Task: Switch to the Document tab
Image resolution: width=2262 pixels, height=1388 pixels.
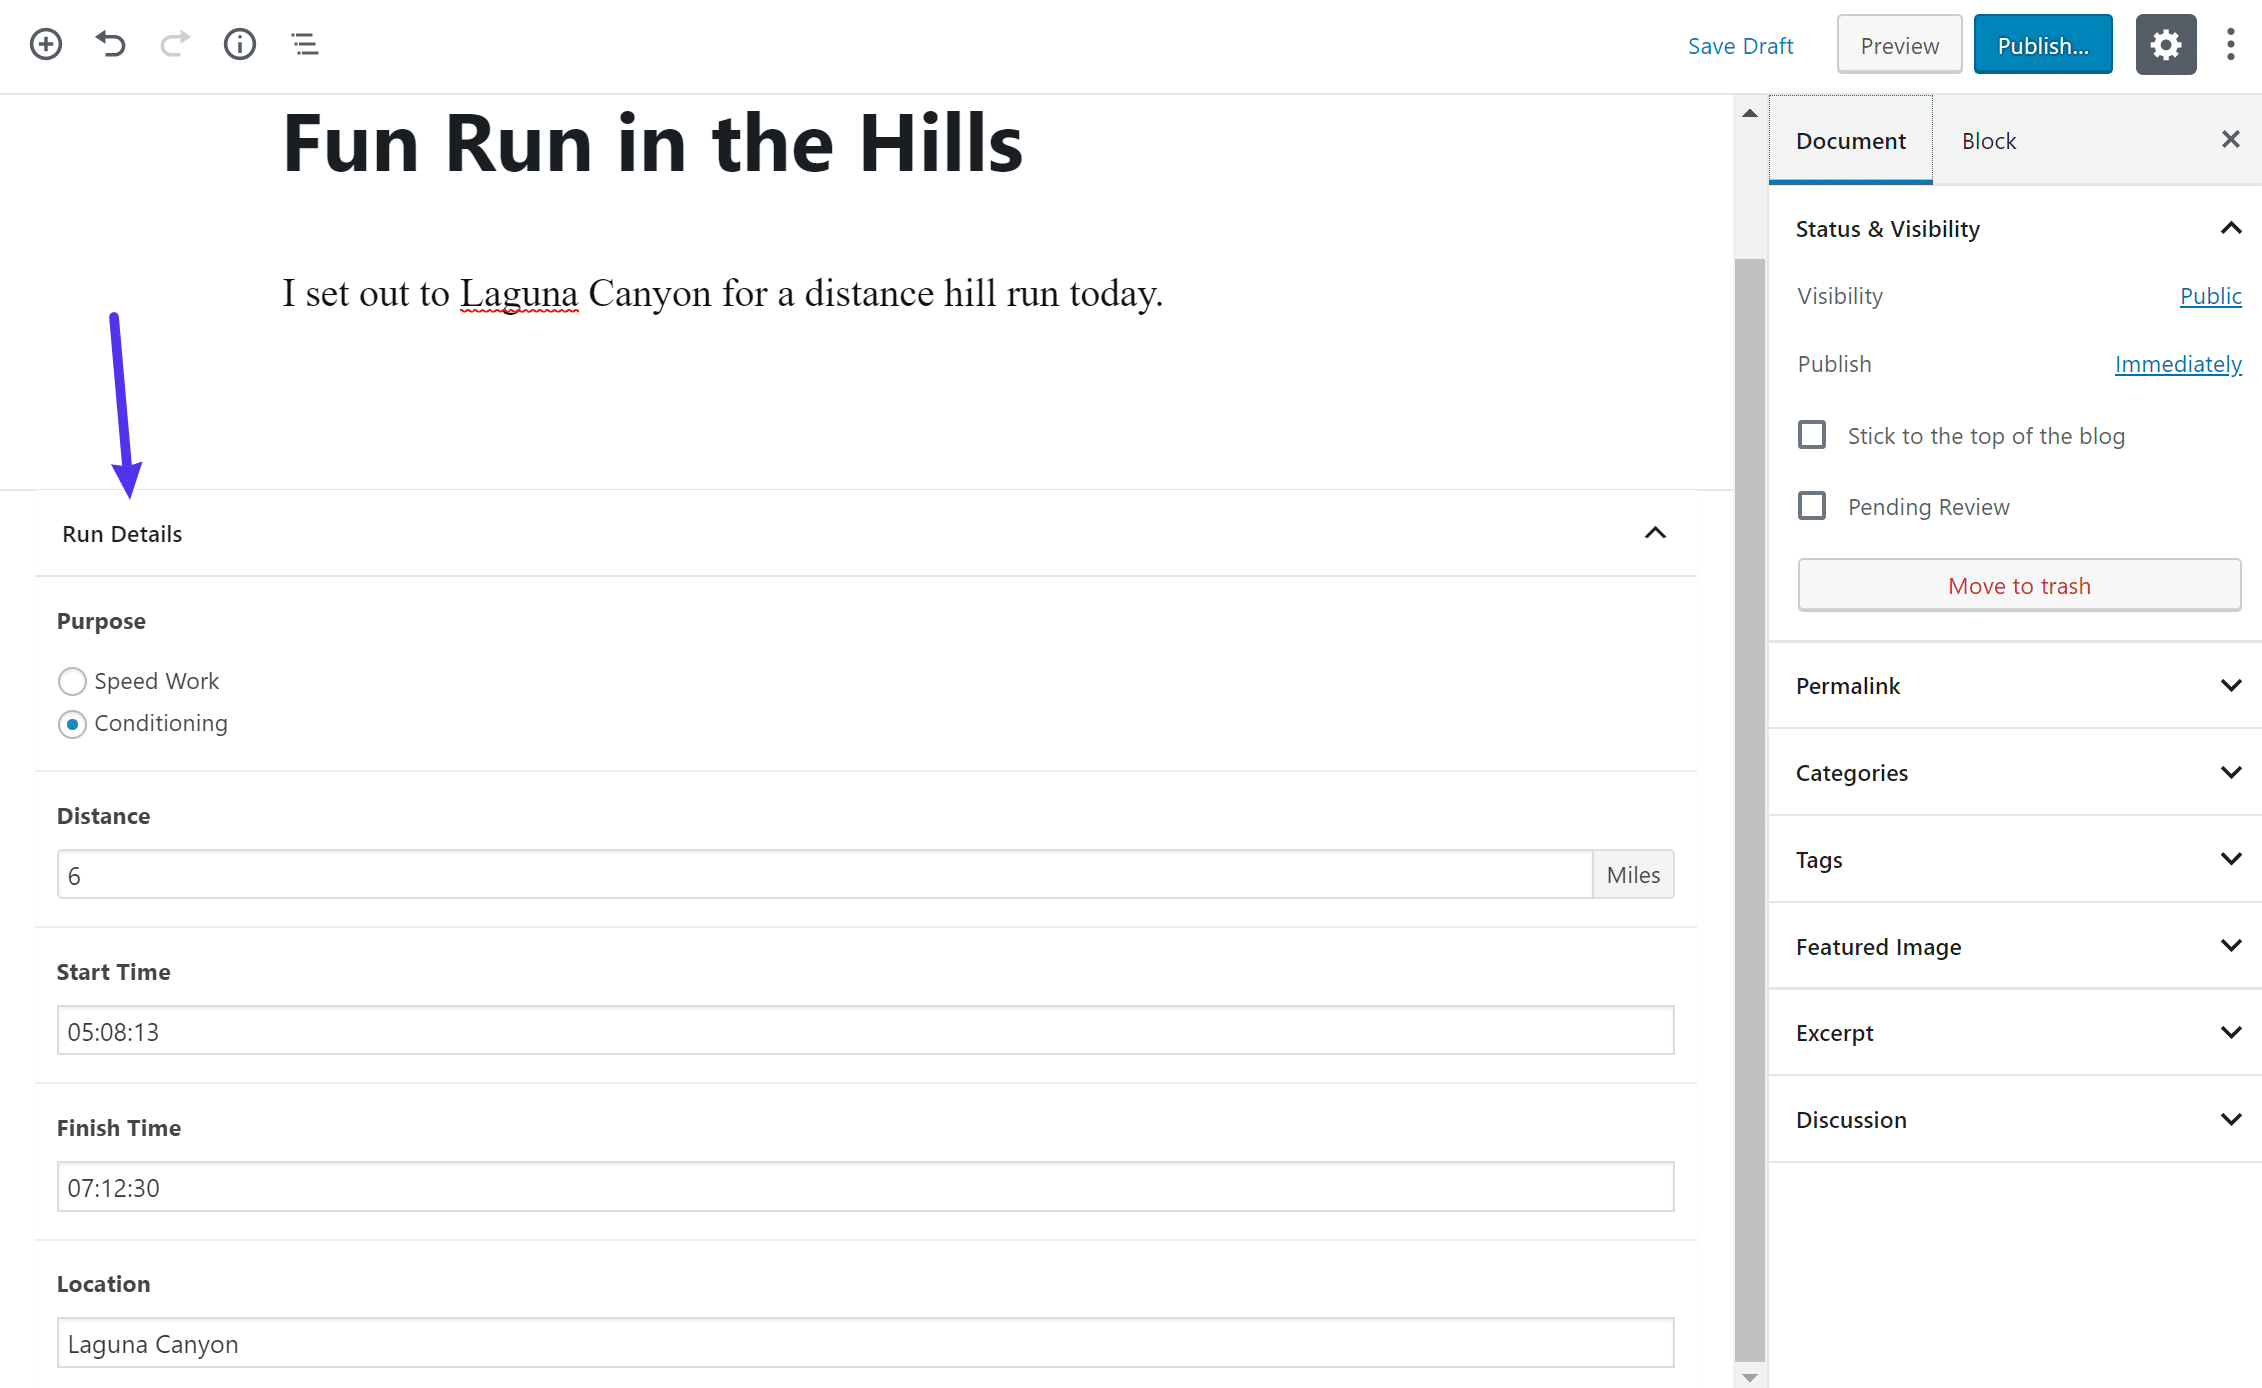Action: 1848,141
